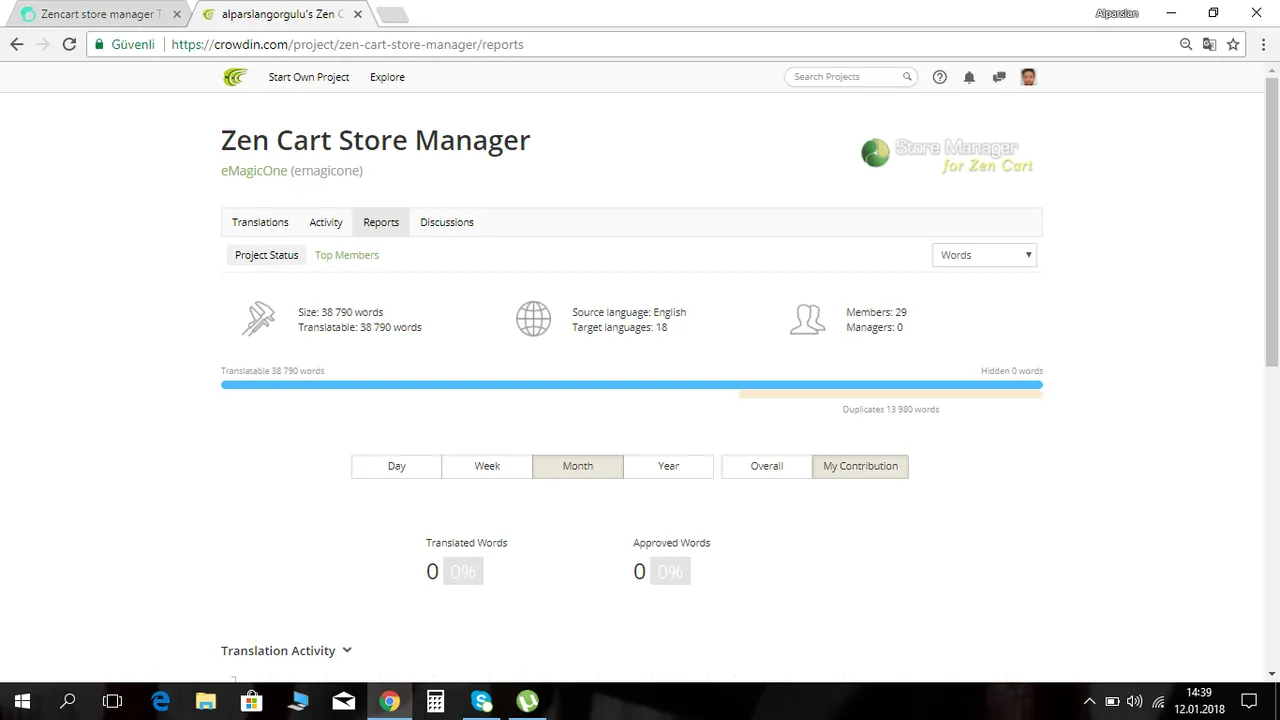Open the eMagicOne owner link
This screenshot has height=720, width=1280.
[x=254, y=171]
